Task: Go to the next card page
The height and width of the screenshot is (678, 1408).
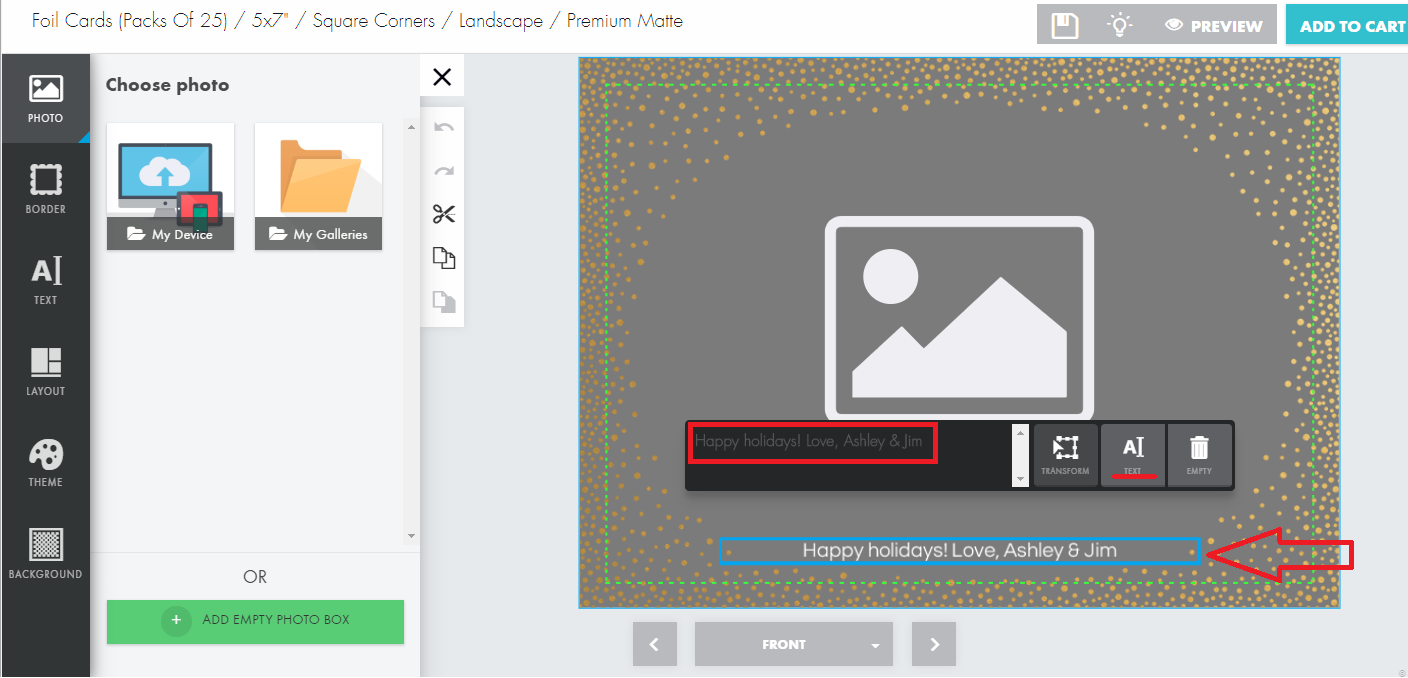Action: pos(934,645)
